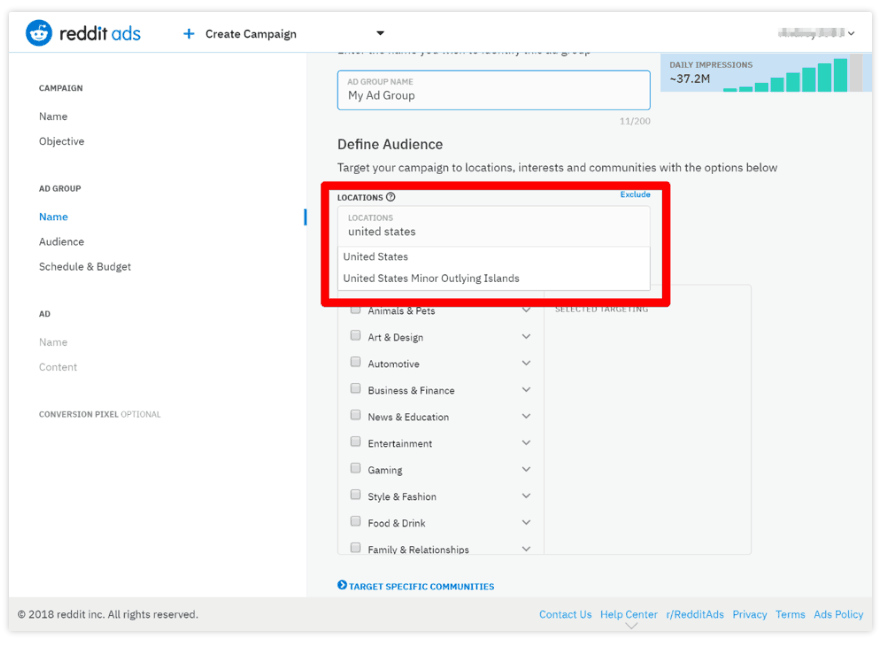Check the Art & Design checkbox
The width and height of the screenshot is (883, 649).
[355, 336]
